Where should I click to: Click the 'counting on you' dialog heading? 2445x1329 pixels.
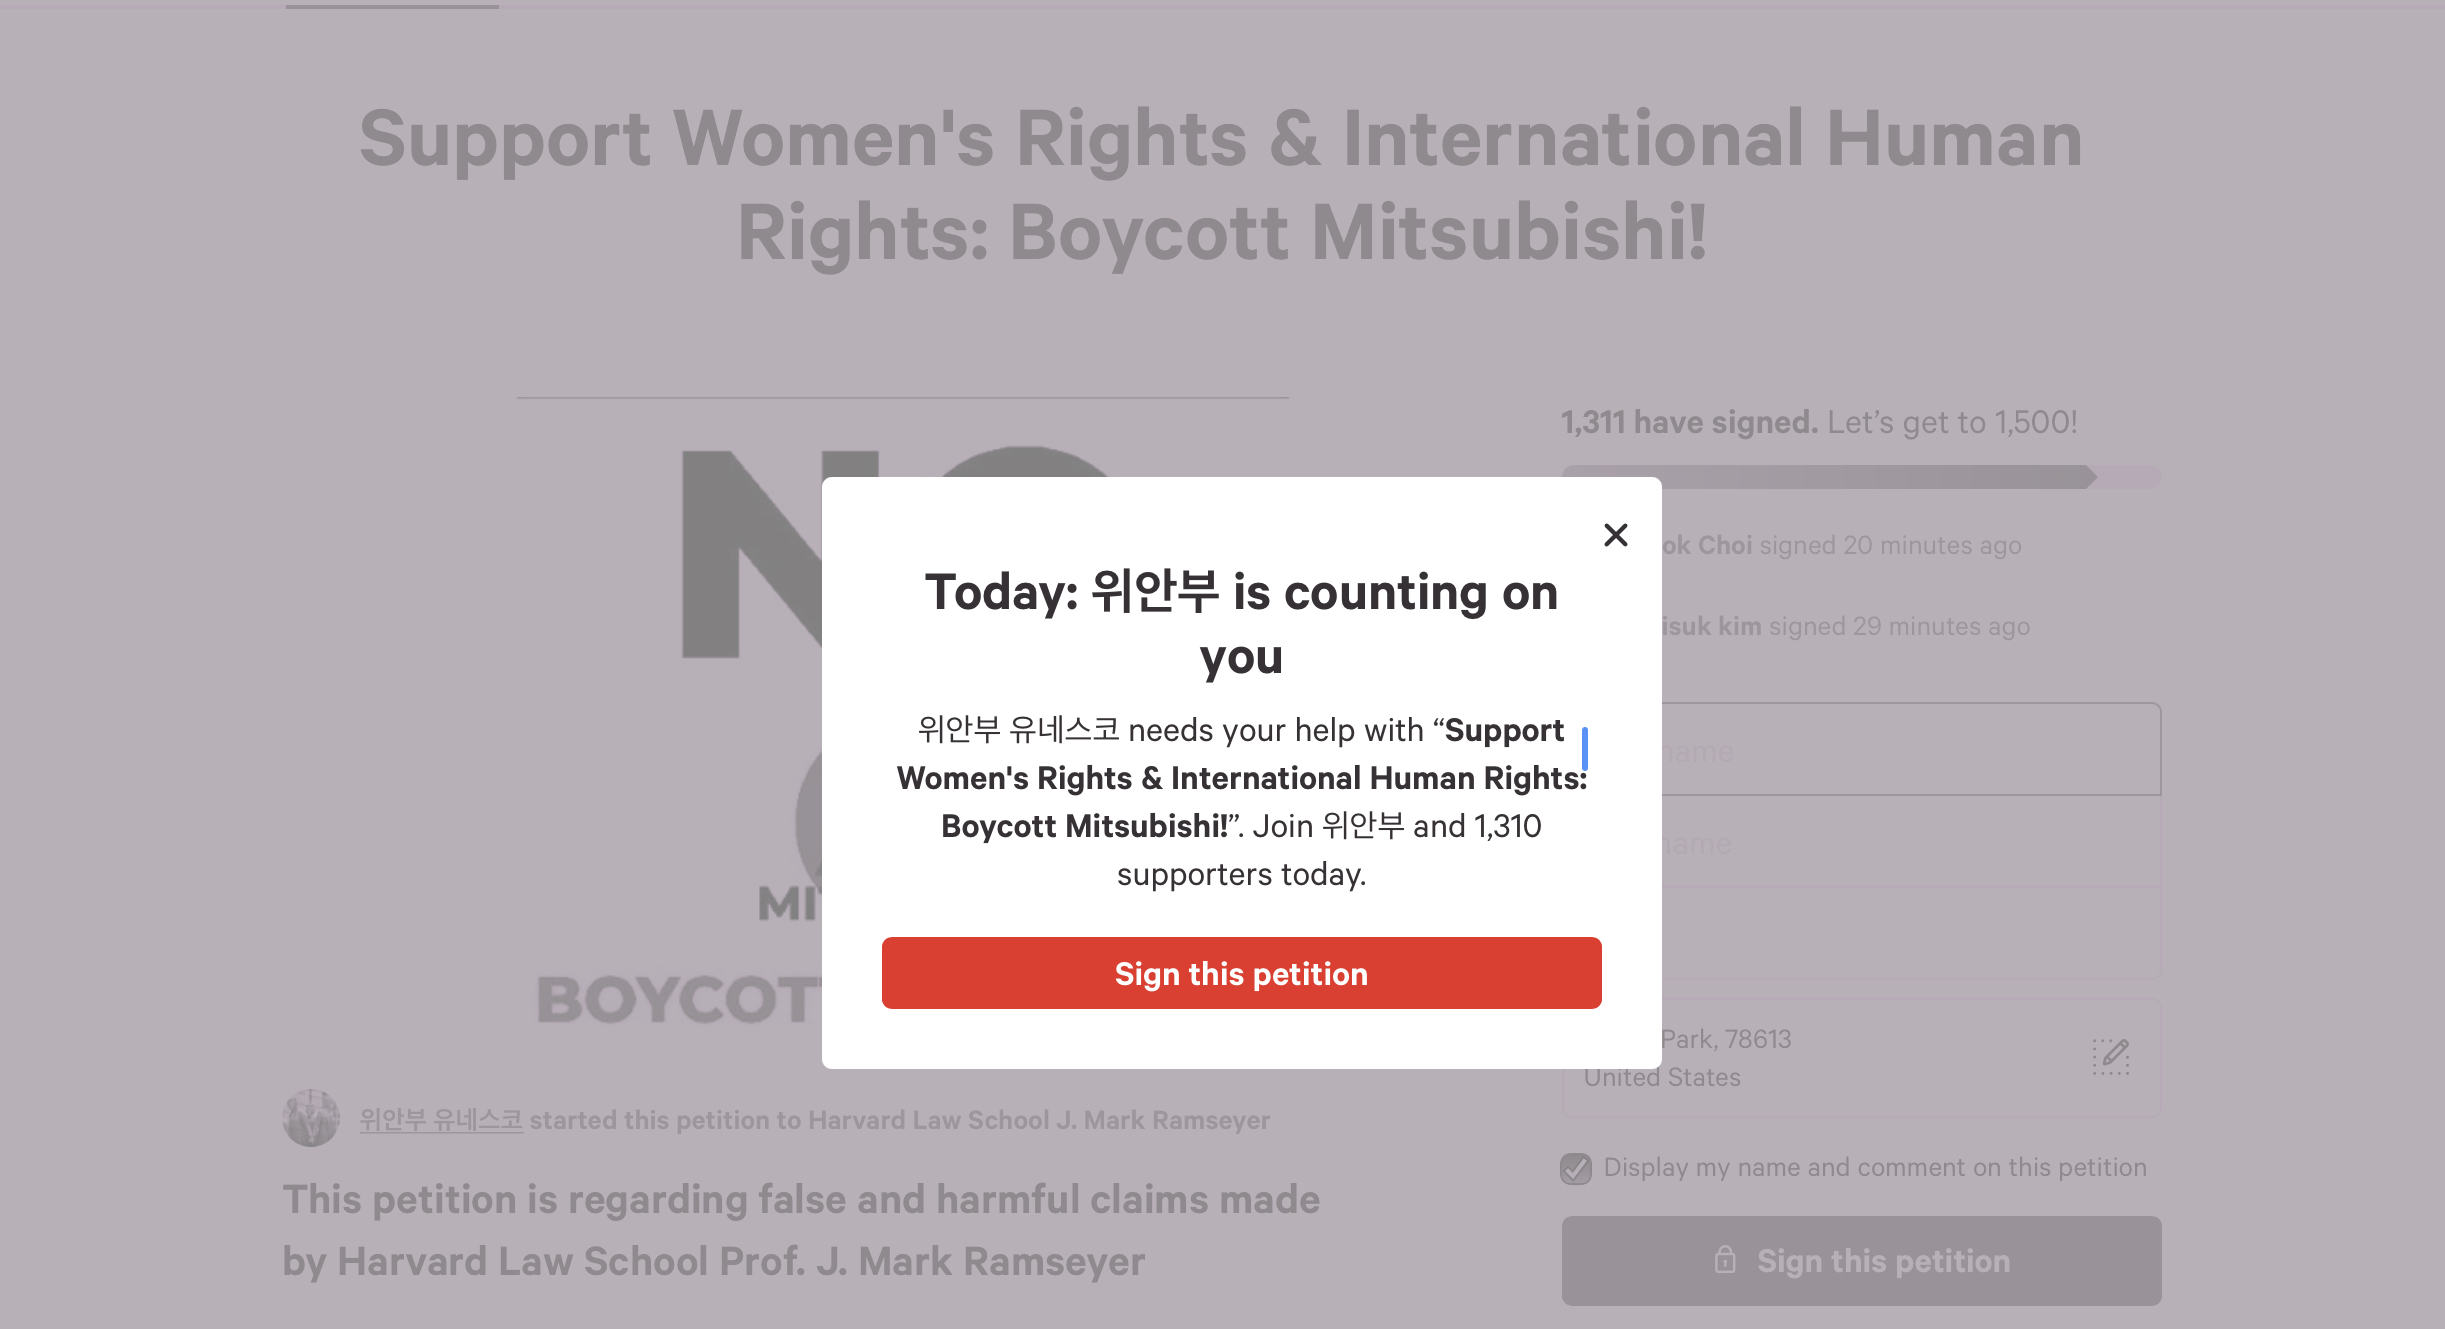point(1241,623)
